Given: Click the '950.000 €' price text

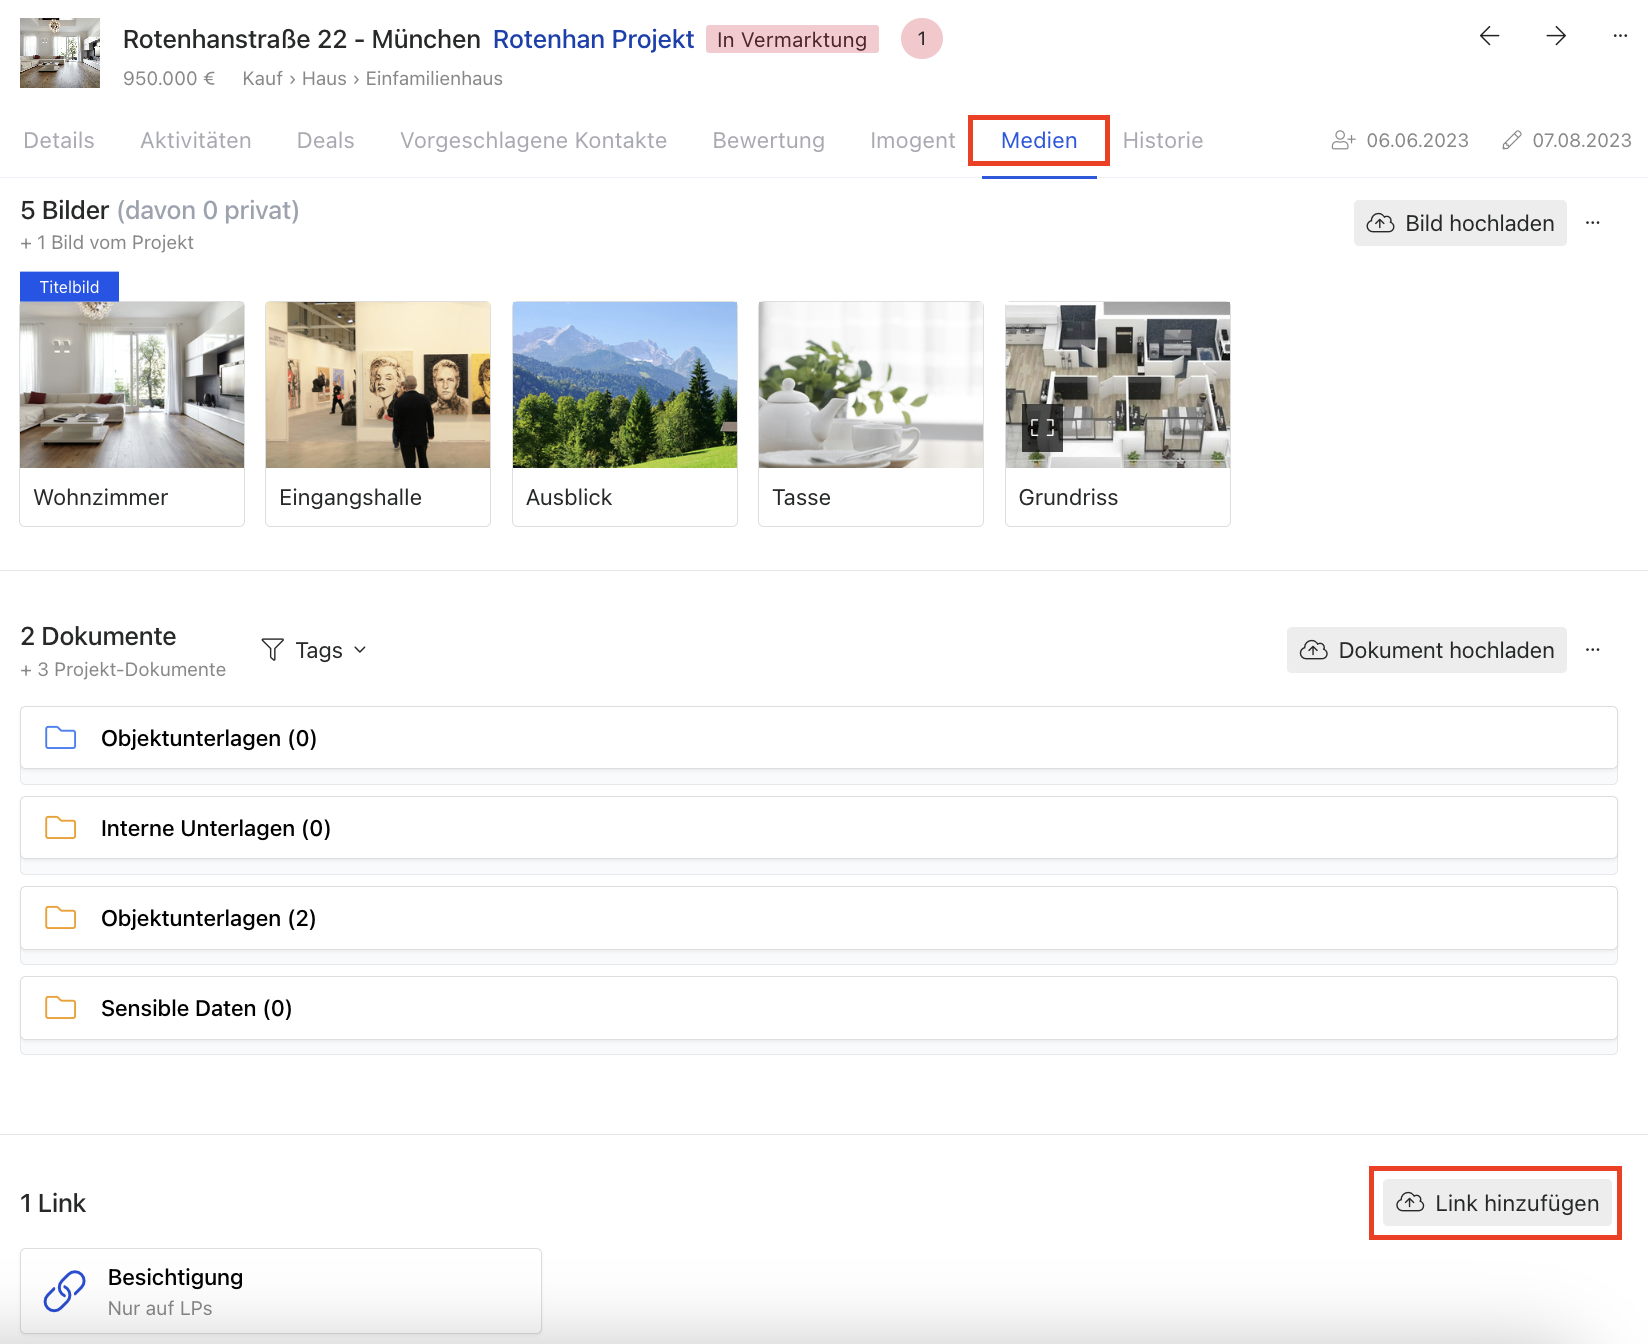Looking at the screenshot, I should (169, 79).
